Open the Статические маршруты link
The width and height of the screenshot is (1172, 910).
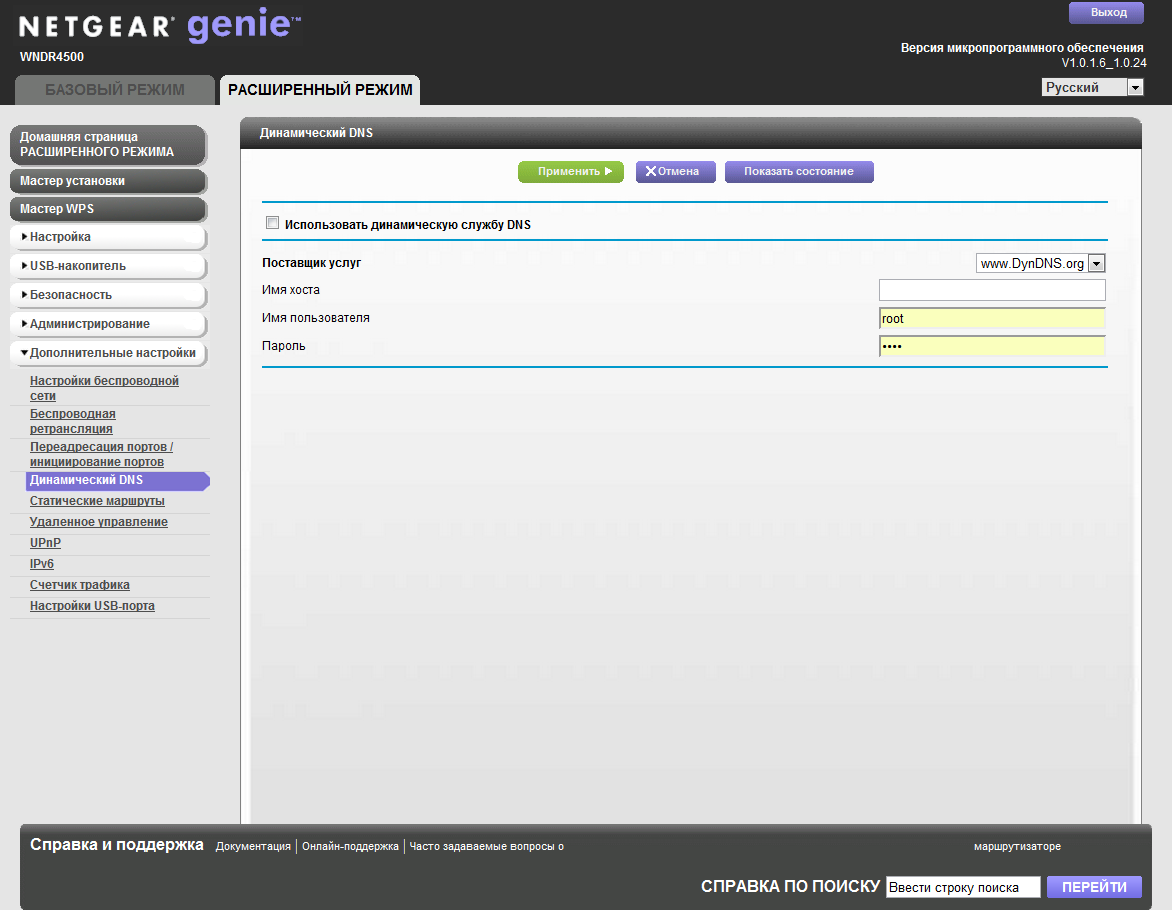coord(97,501)
